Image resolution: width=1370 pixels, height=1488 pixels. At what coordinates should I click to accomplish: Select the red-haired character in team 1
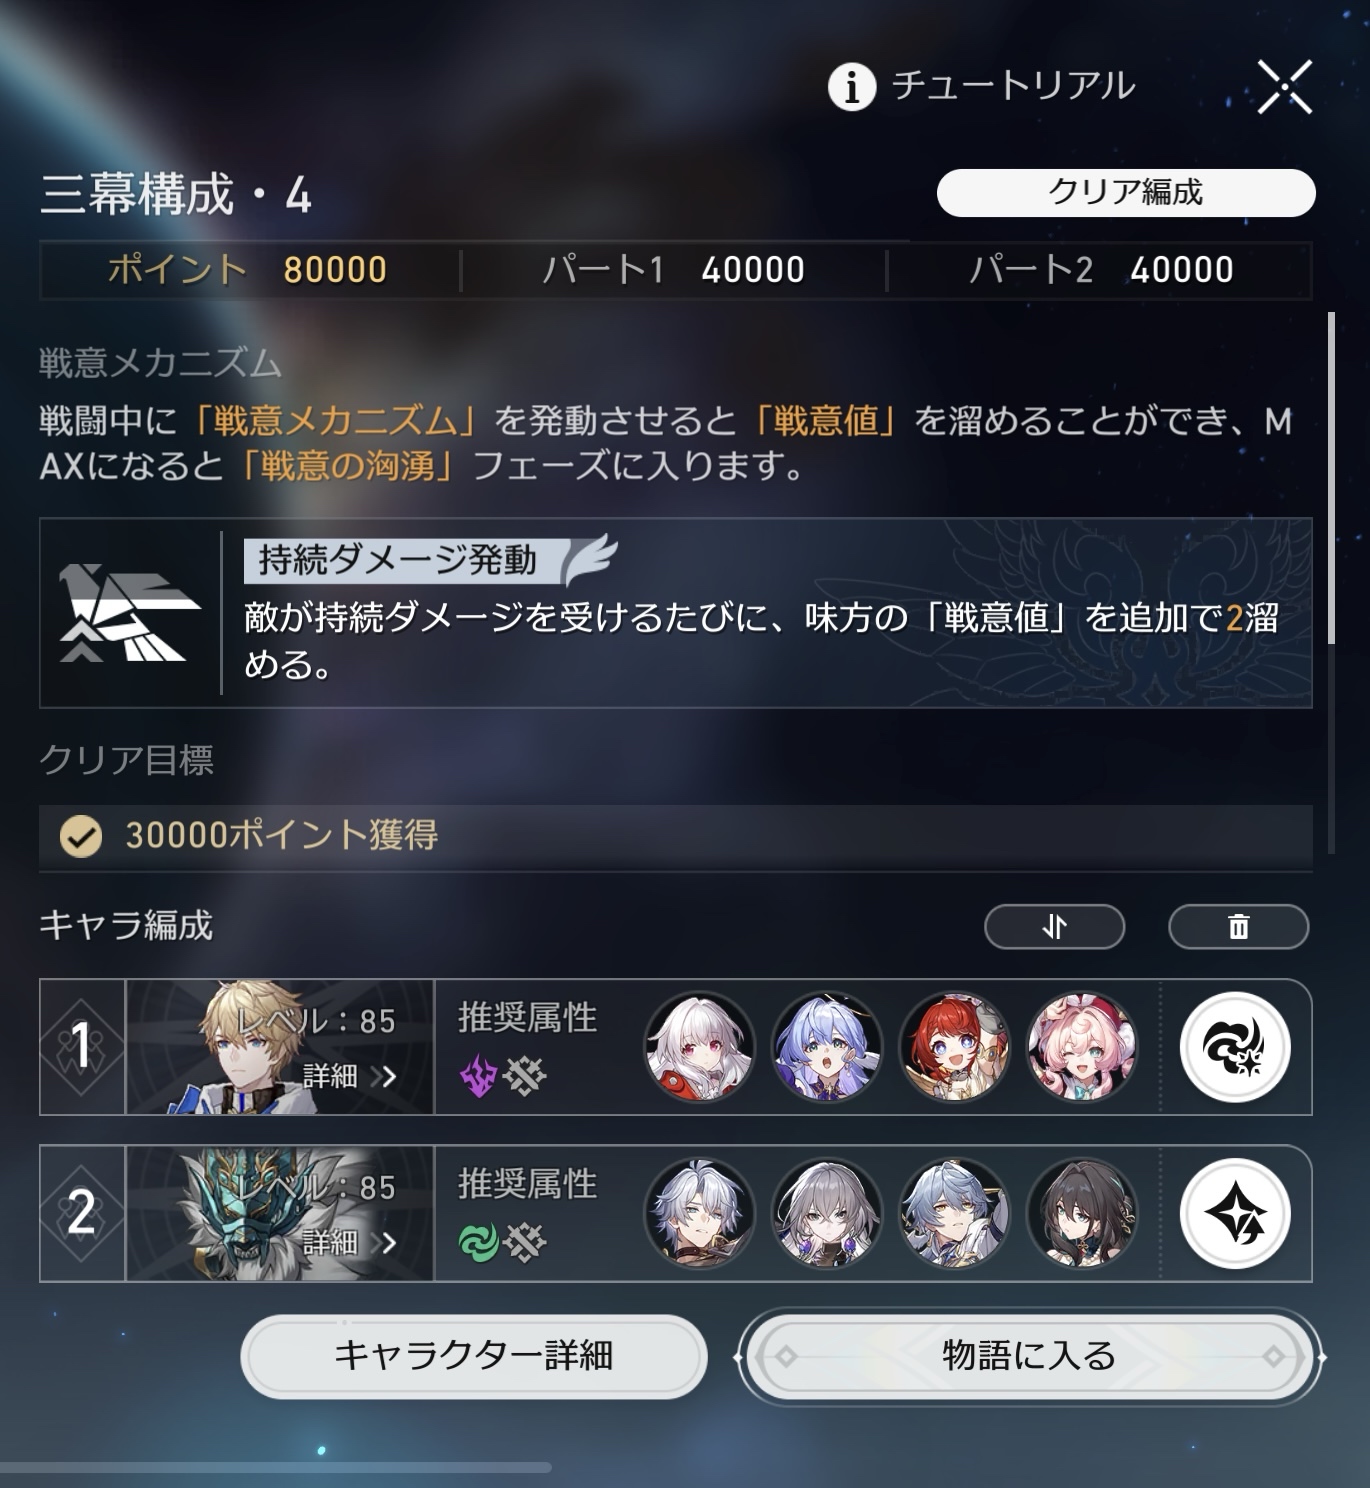[x=955, y=1047]
